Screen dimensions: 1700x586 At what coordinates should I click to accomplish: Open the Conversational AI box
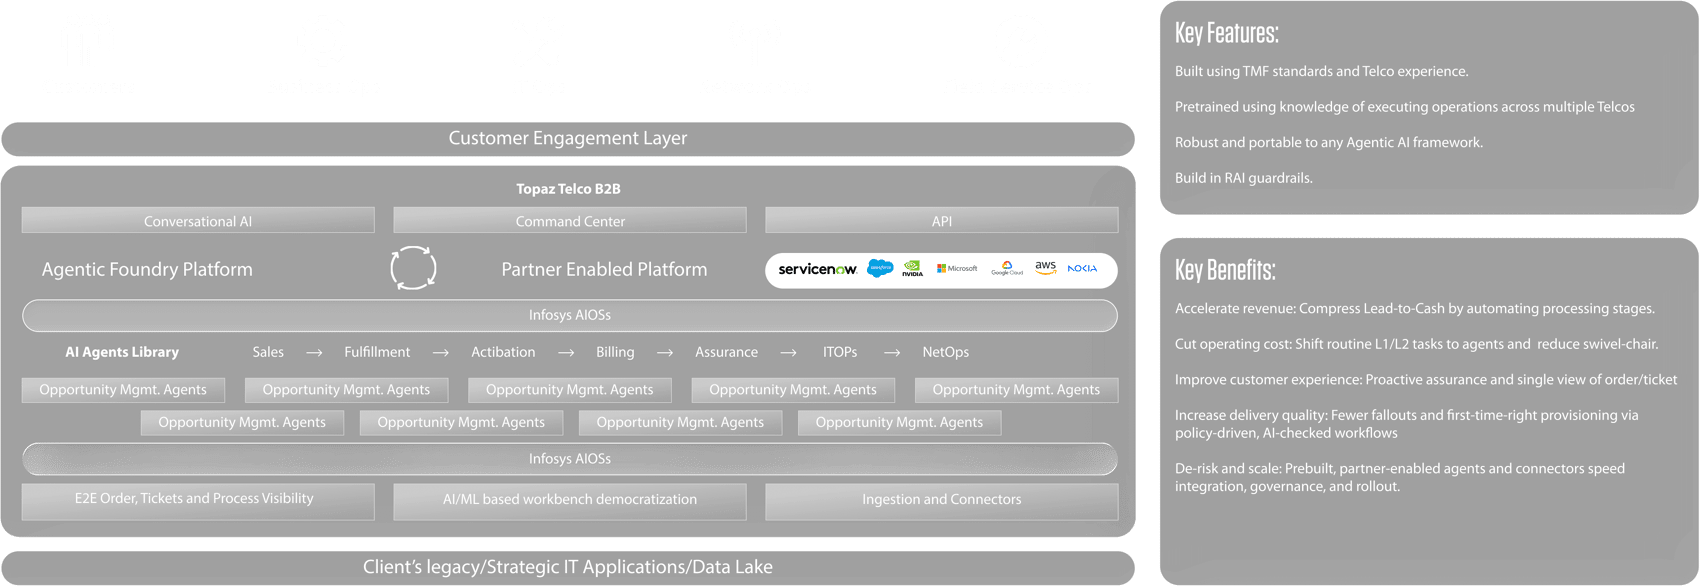click(x=198, y=221)
